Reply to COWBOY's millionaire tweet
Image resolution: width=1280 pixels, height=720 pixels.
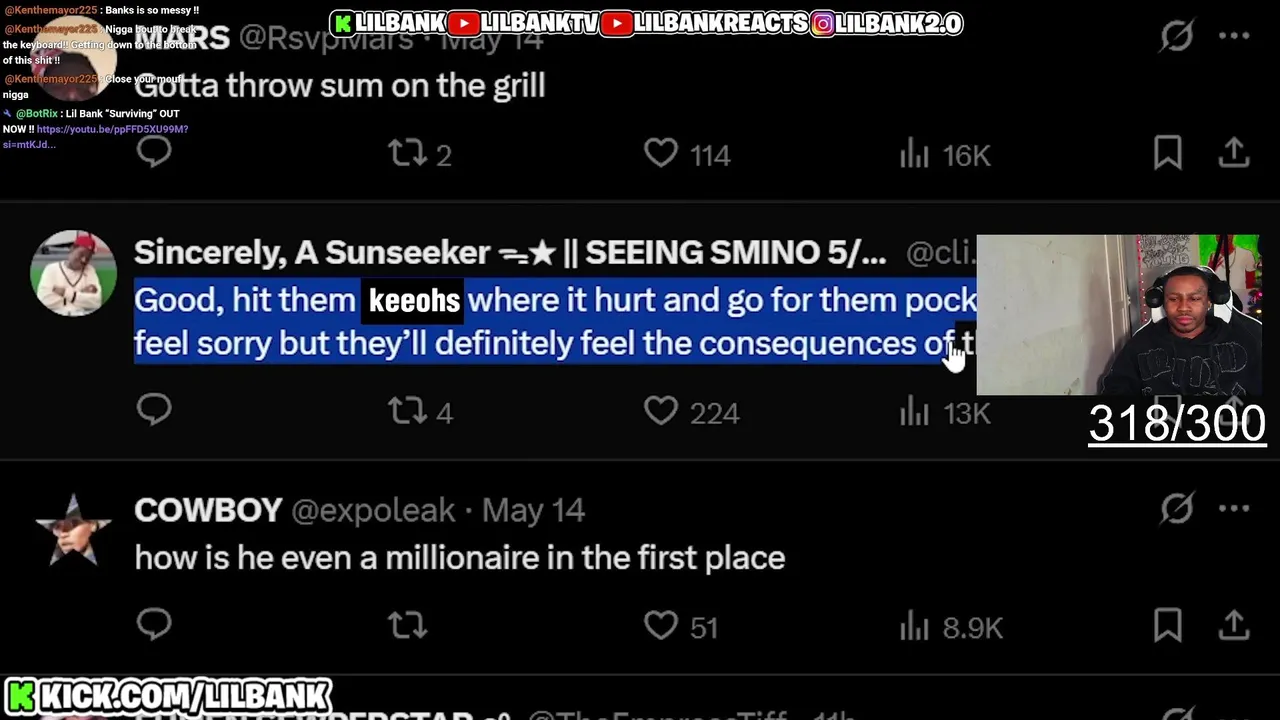tap(154, 625)
